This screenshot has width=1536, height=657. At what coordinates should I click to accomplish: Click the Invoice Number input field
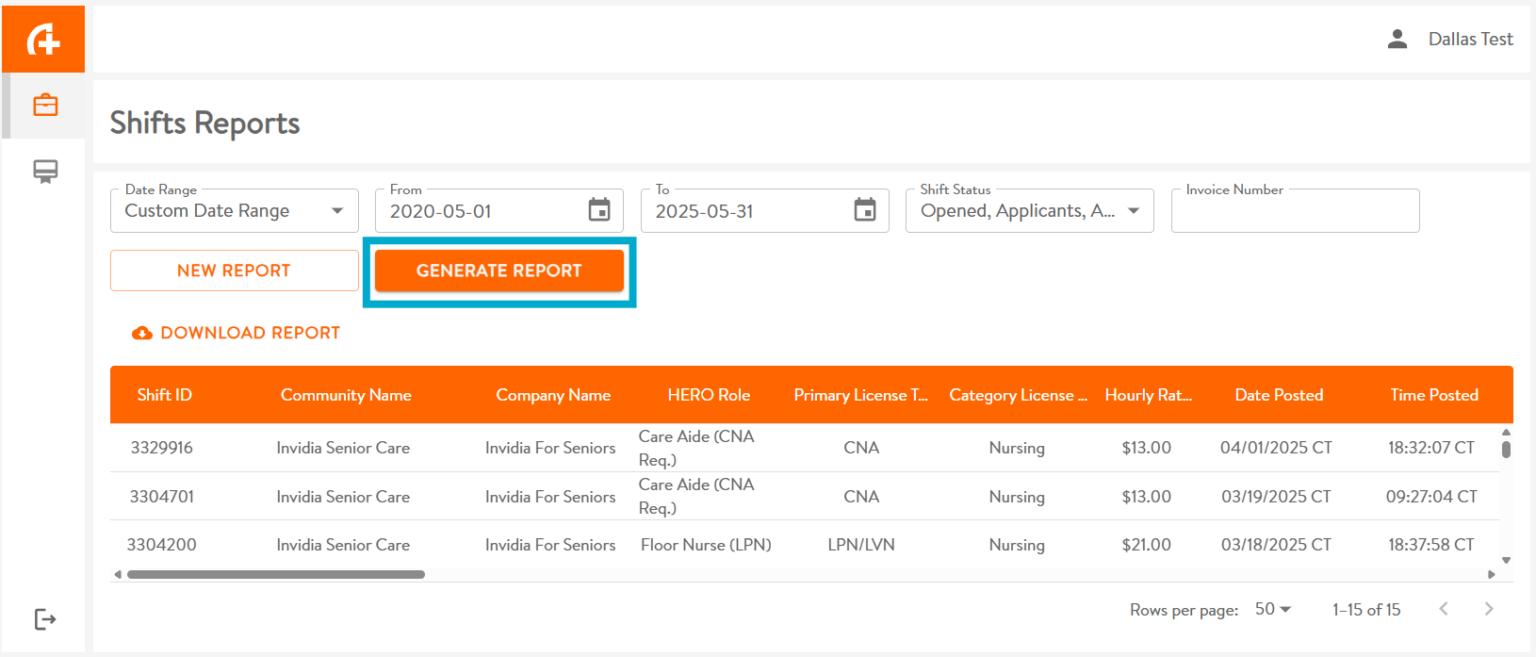coord(1294,212)
